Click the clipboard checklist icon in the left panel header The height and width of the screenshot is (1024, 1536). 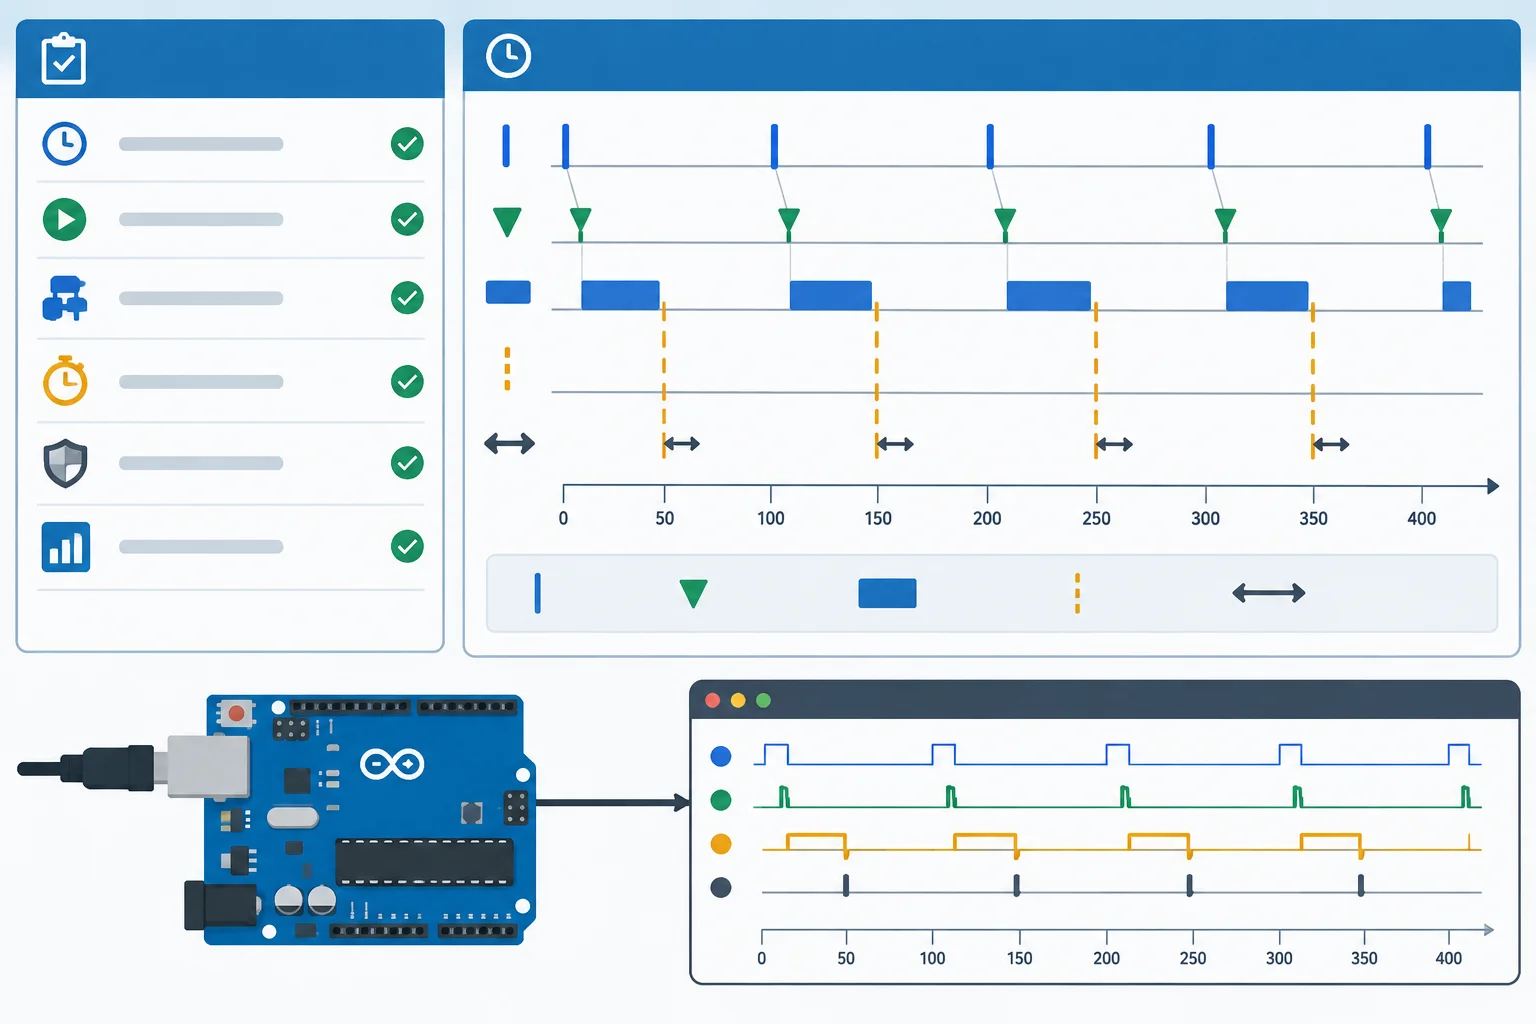(64, 59)
